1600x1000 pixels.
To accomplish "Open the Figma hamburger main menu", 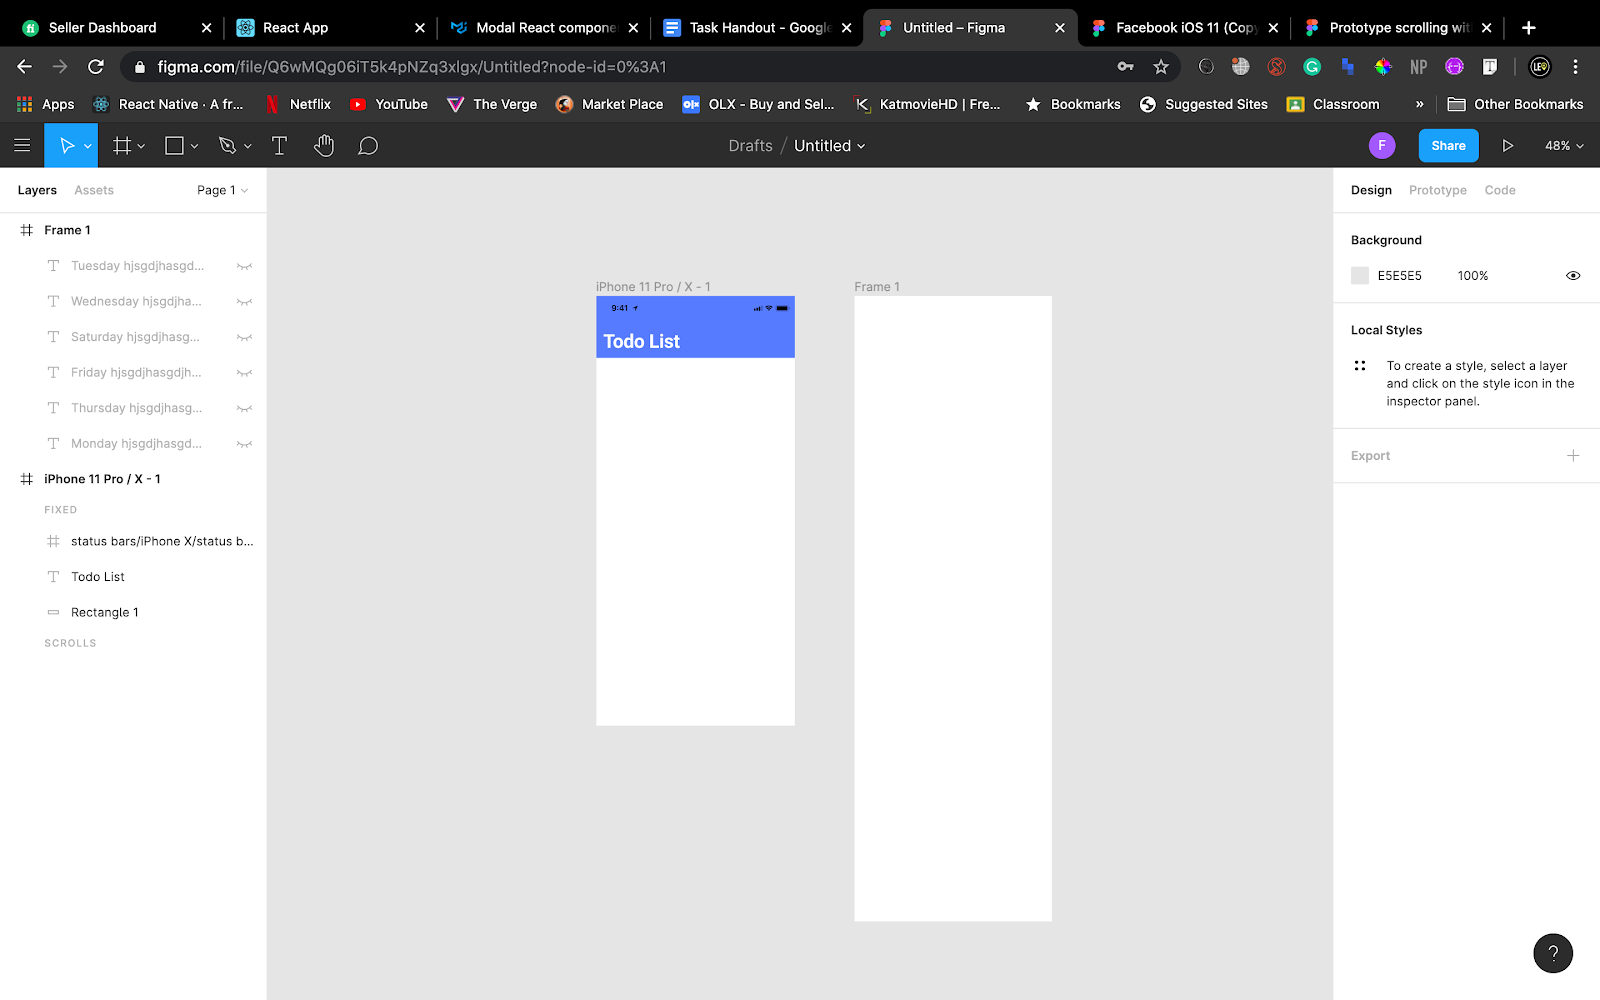I will (x=22, y=146).
